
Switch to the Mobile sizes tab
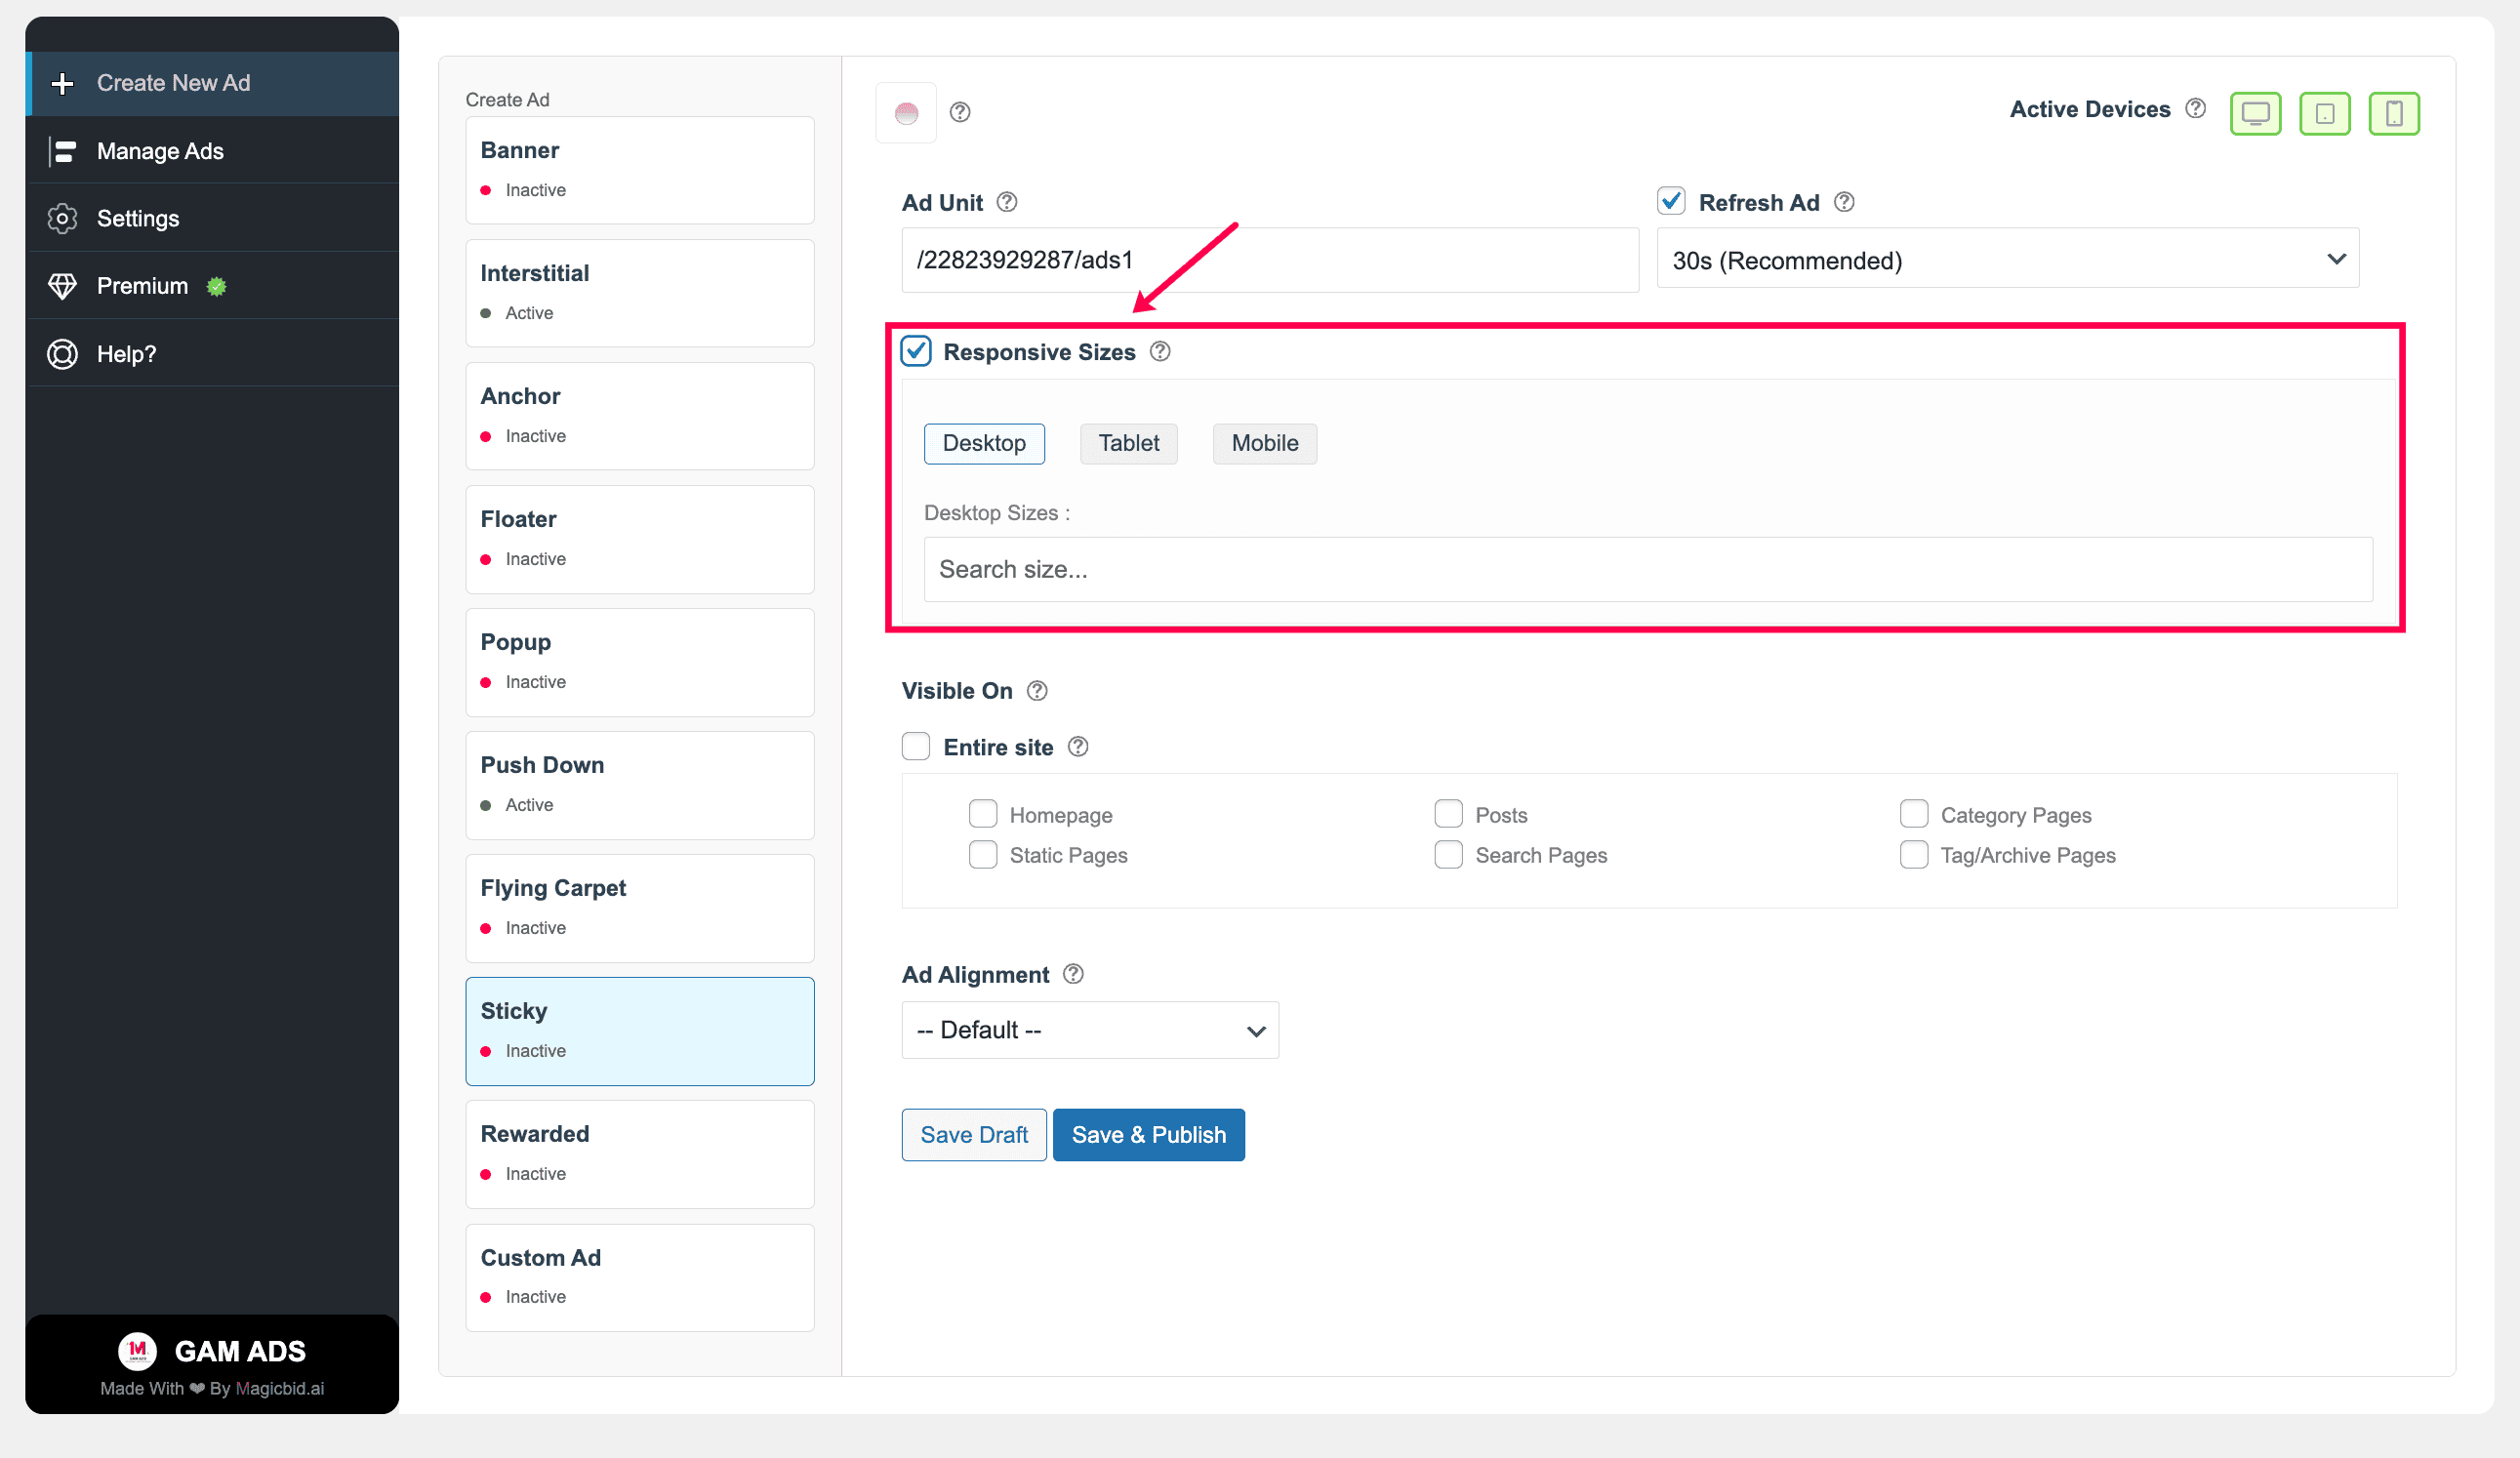click(x=1265, y=444)
